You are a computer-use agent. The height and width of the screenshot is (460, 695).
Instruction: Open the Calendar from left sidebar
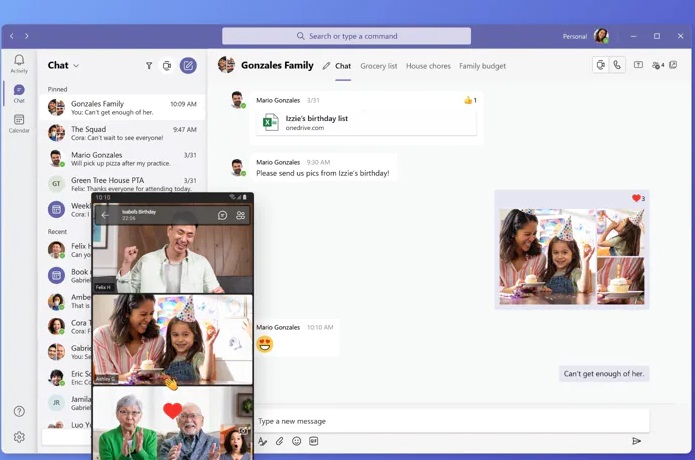(19, 124)
